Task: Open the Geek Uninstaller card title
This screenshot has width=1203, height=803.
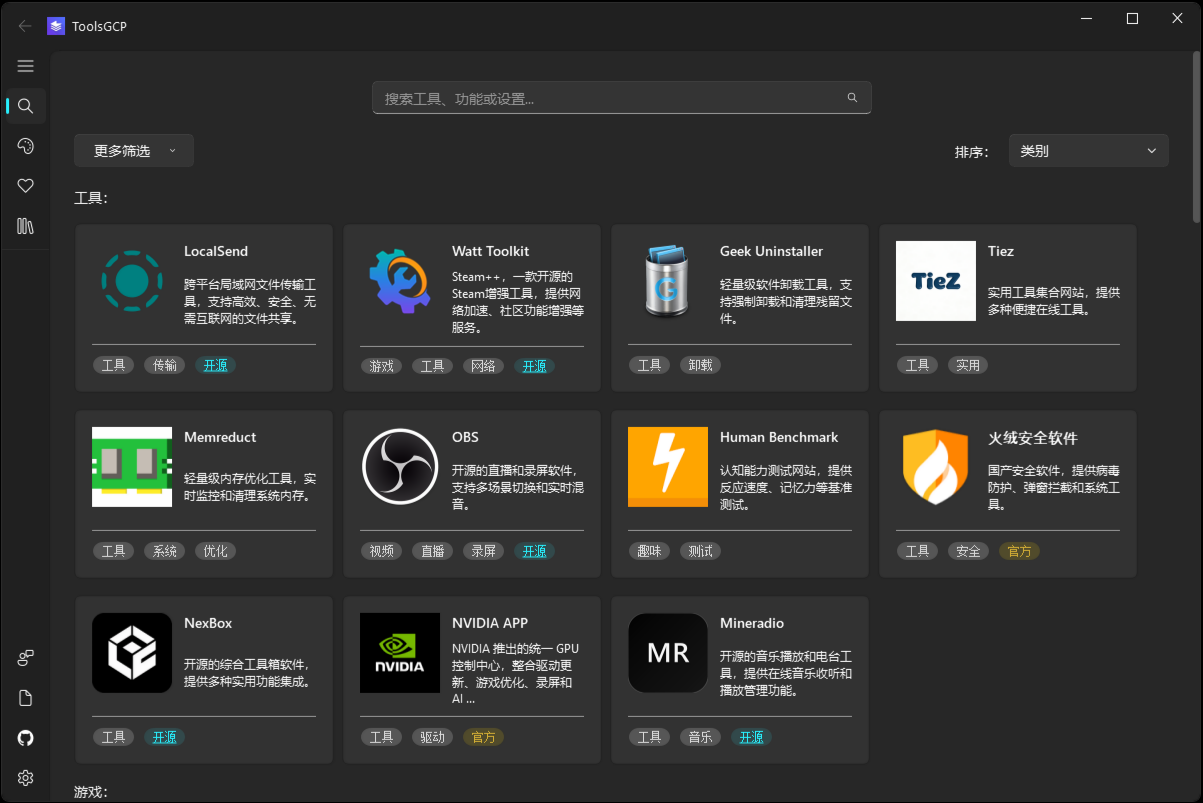Action: (772, 251)
